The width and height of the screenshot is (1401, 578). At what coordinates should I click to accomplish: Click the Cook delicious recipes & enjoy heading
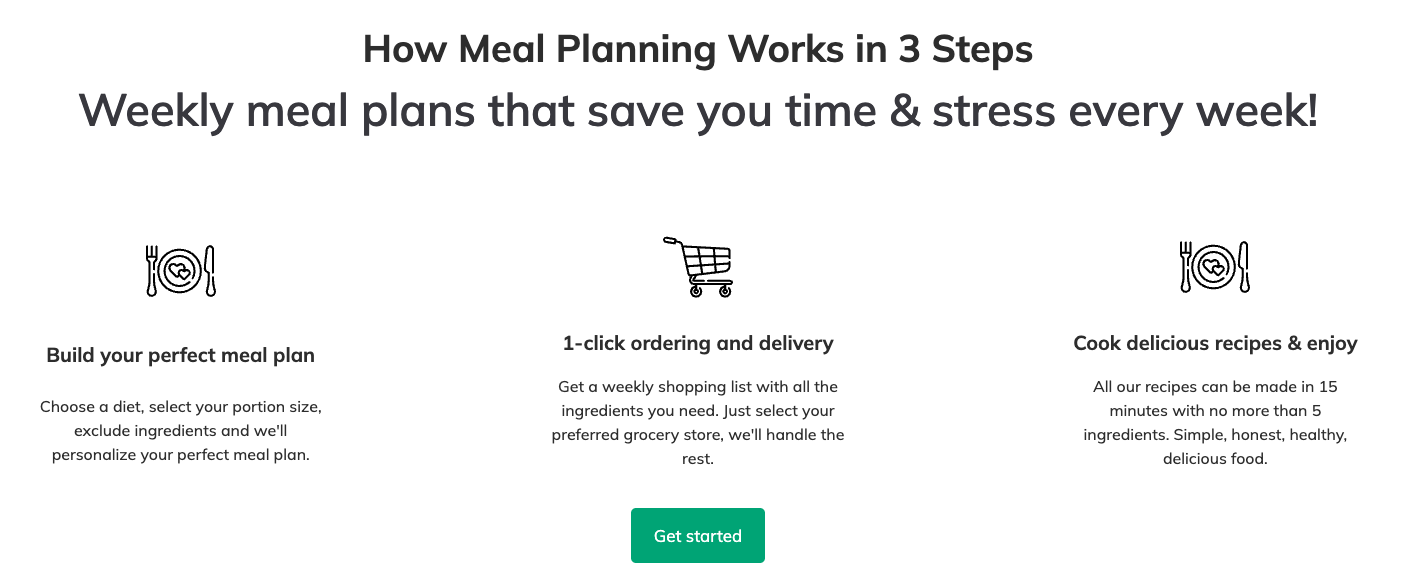pos(1215,343)
